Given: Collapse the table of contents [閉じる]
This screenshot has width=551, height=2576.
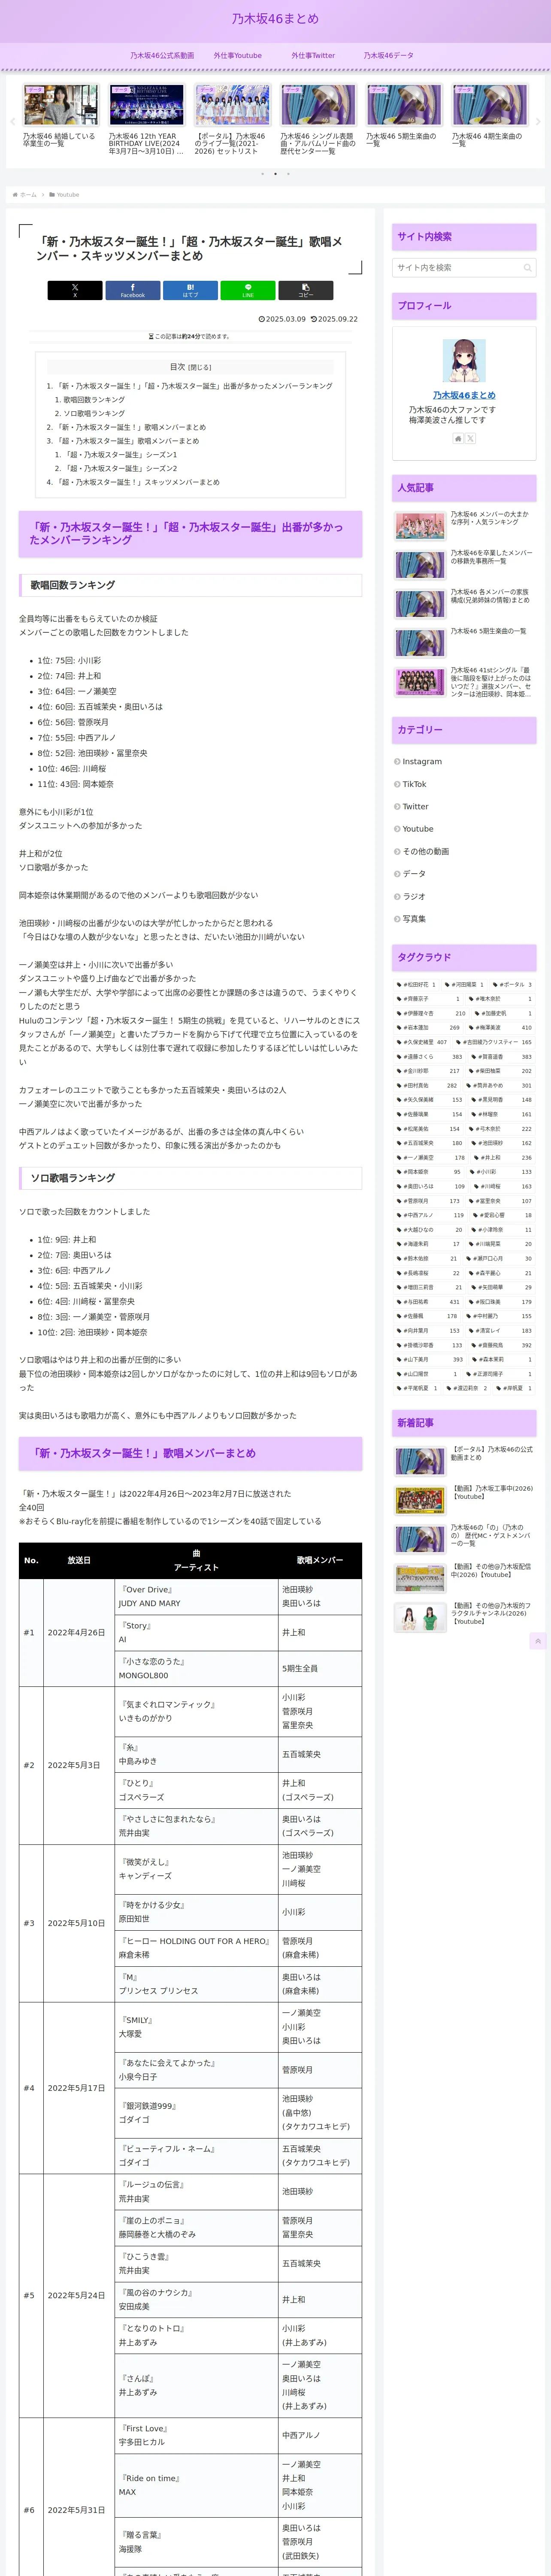Looking at the screenshot, I should (201, 368).
